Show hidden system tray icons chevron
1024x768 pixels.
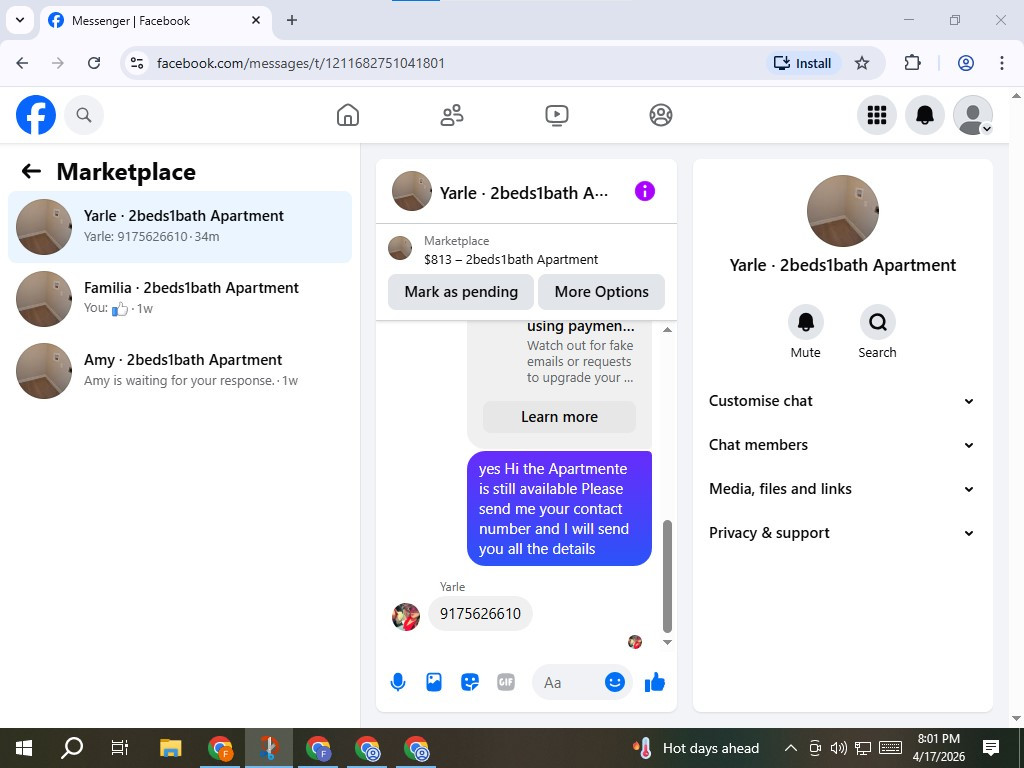click(790, 748)
